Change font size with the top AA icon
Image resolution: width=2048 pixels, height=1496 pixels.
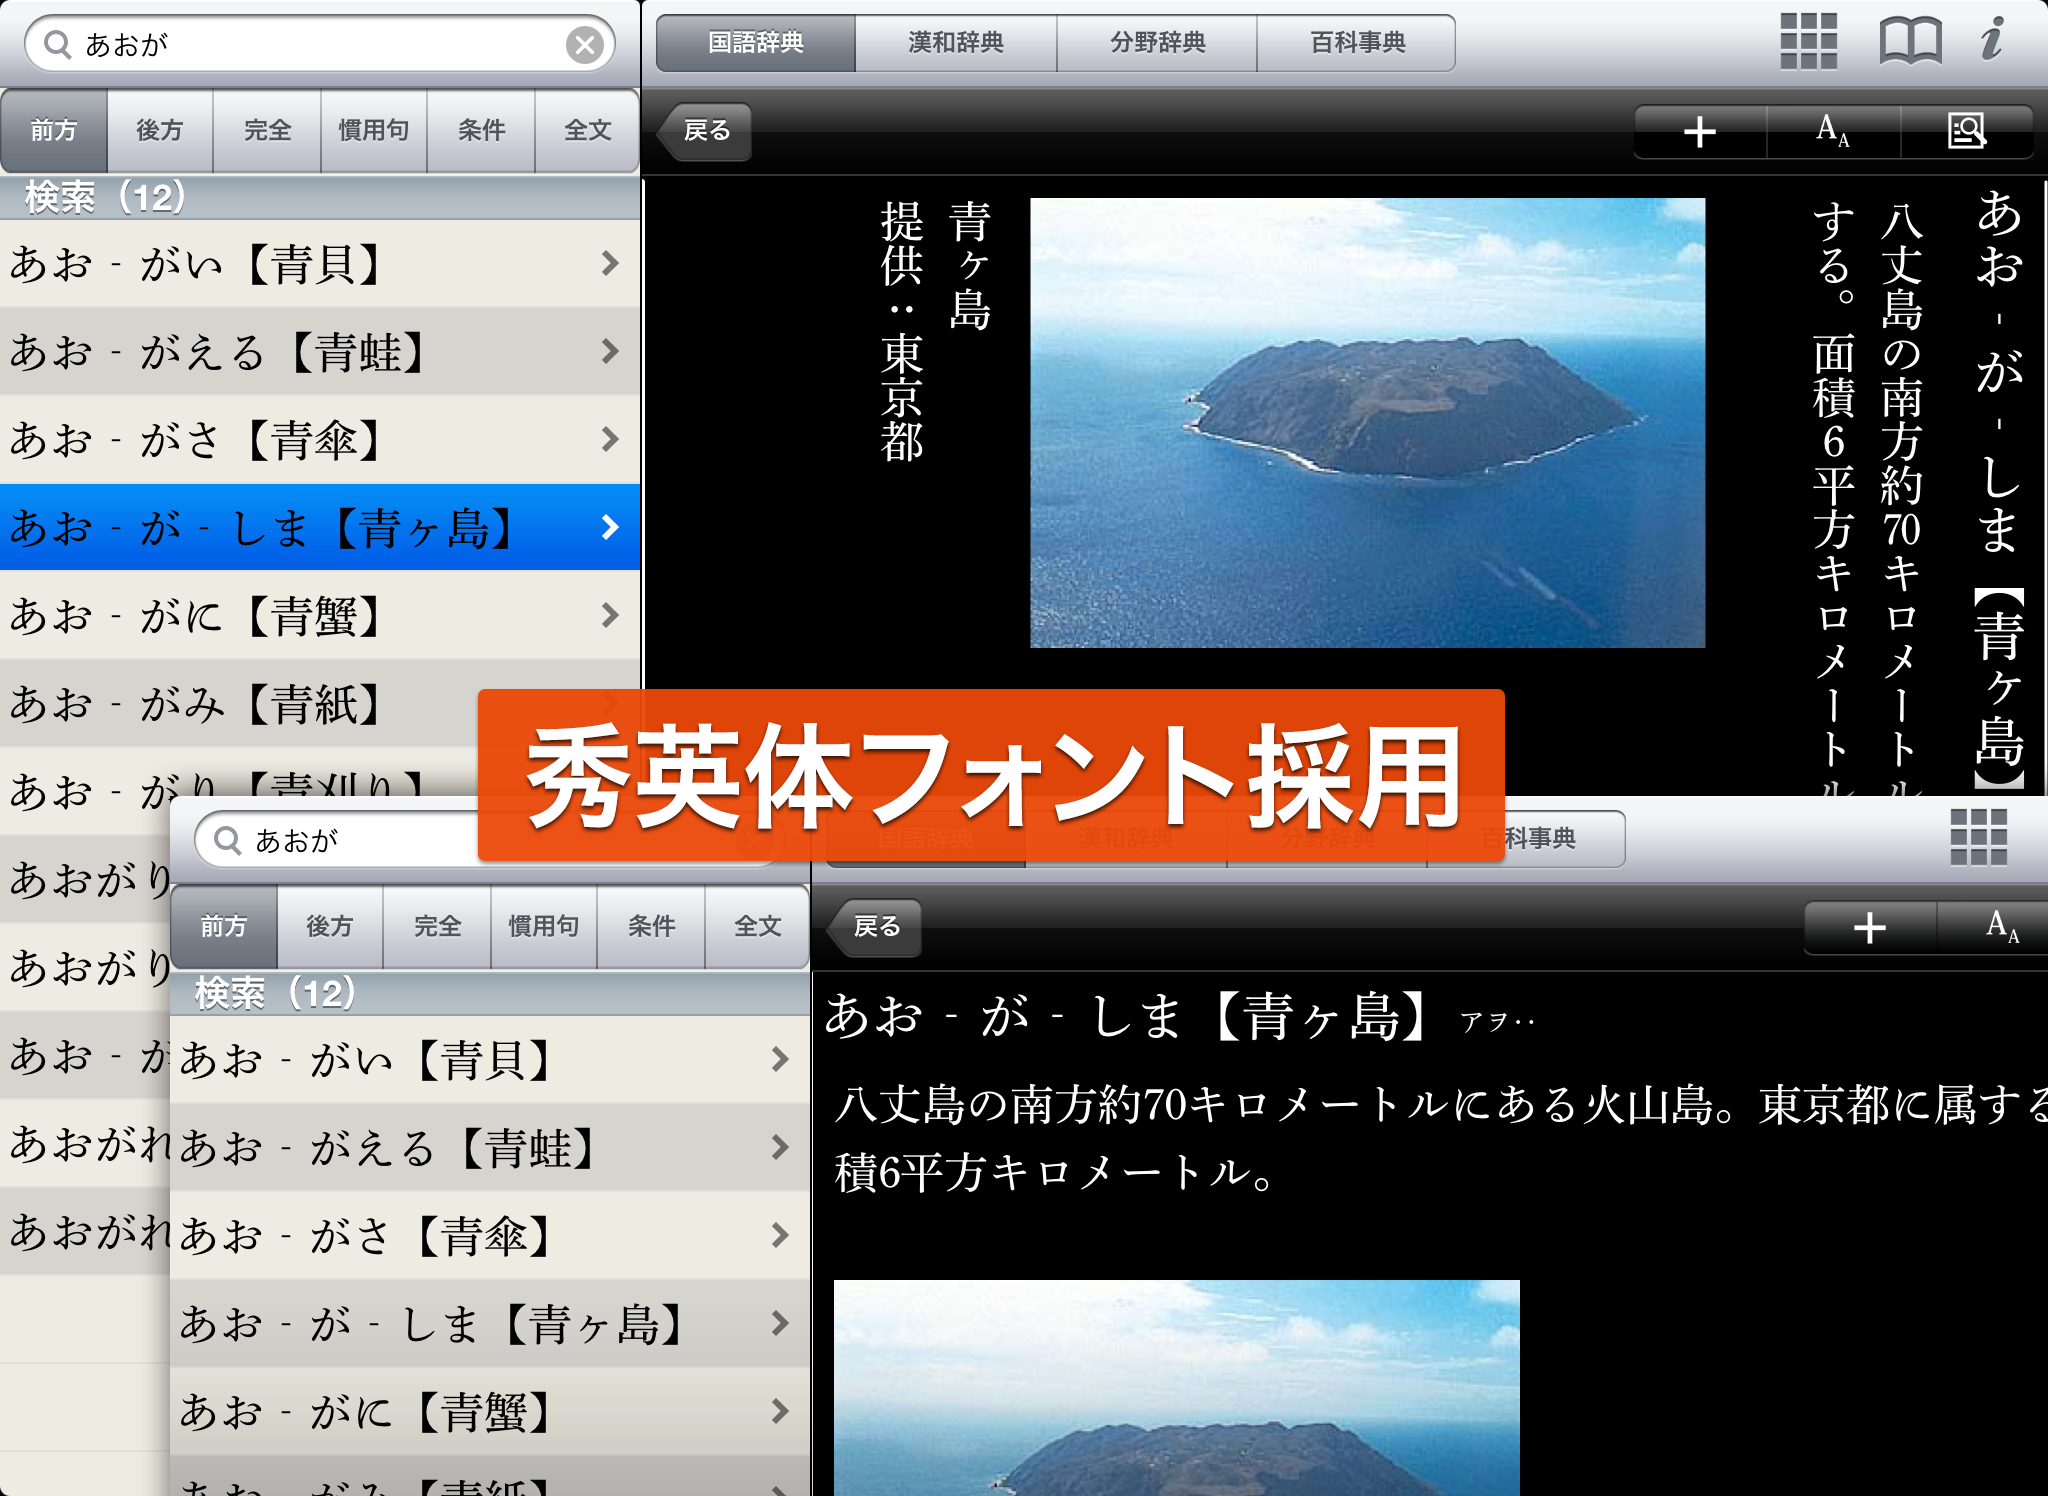[1832, 131]
